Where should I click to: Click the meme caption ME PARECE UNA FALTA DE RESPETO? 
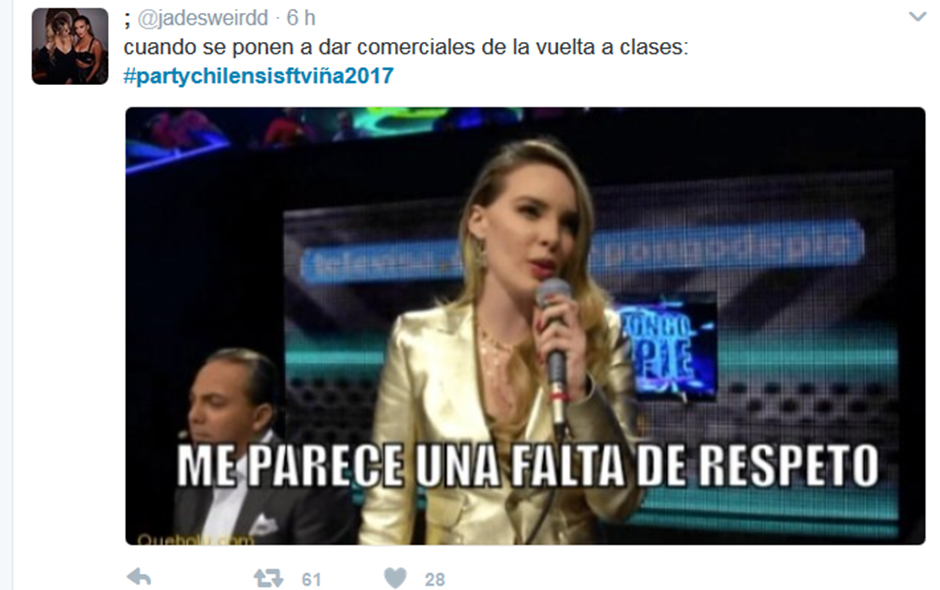528,465
